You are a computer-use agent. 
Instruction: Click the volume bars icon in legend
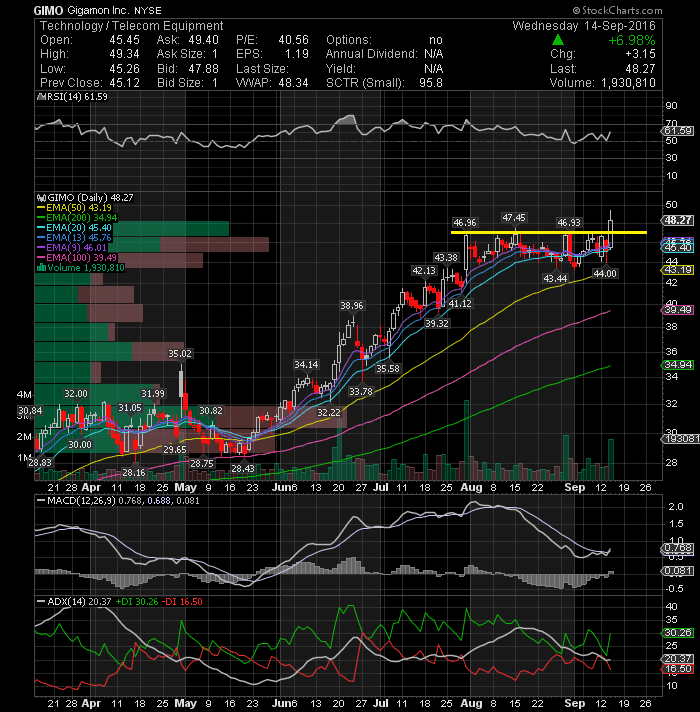click(41, 268)
